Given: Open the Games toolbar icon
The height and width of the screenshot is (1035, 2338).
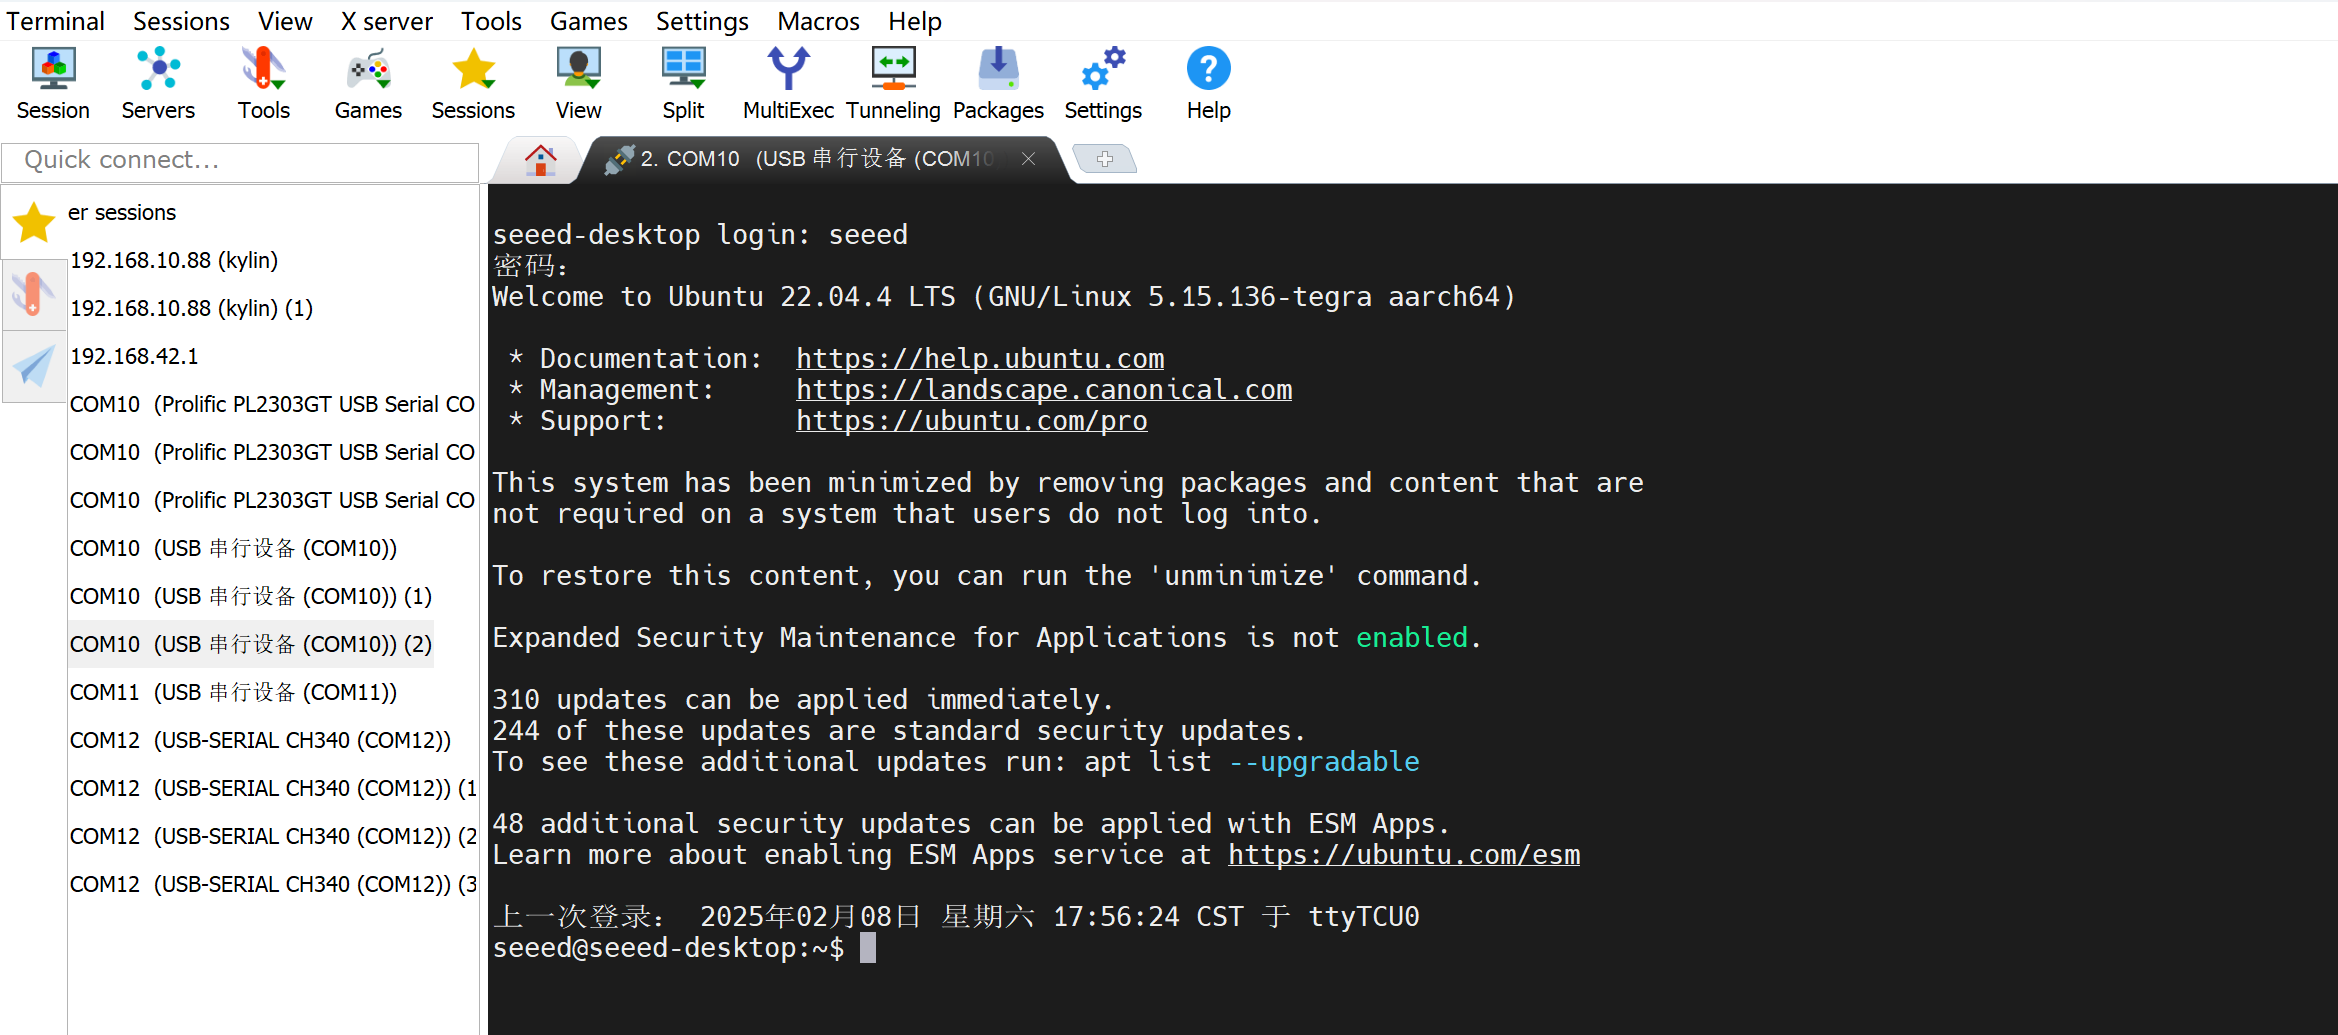Looking at the screenshot, I should tap(368, 84).
